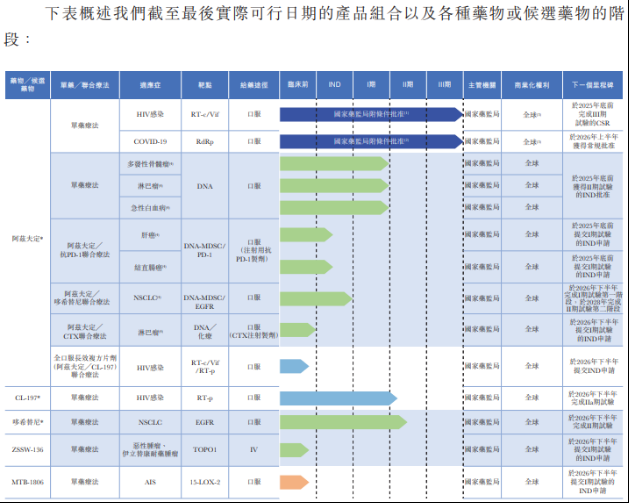Image resolution: width=629 pixels, height=503 pixels.
Task: Click the RdRp target cell
Action: tap(206, 142)
